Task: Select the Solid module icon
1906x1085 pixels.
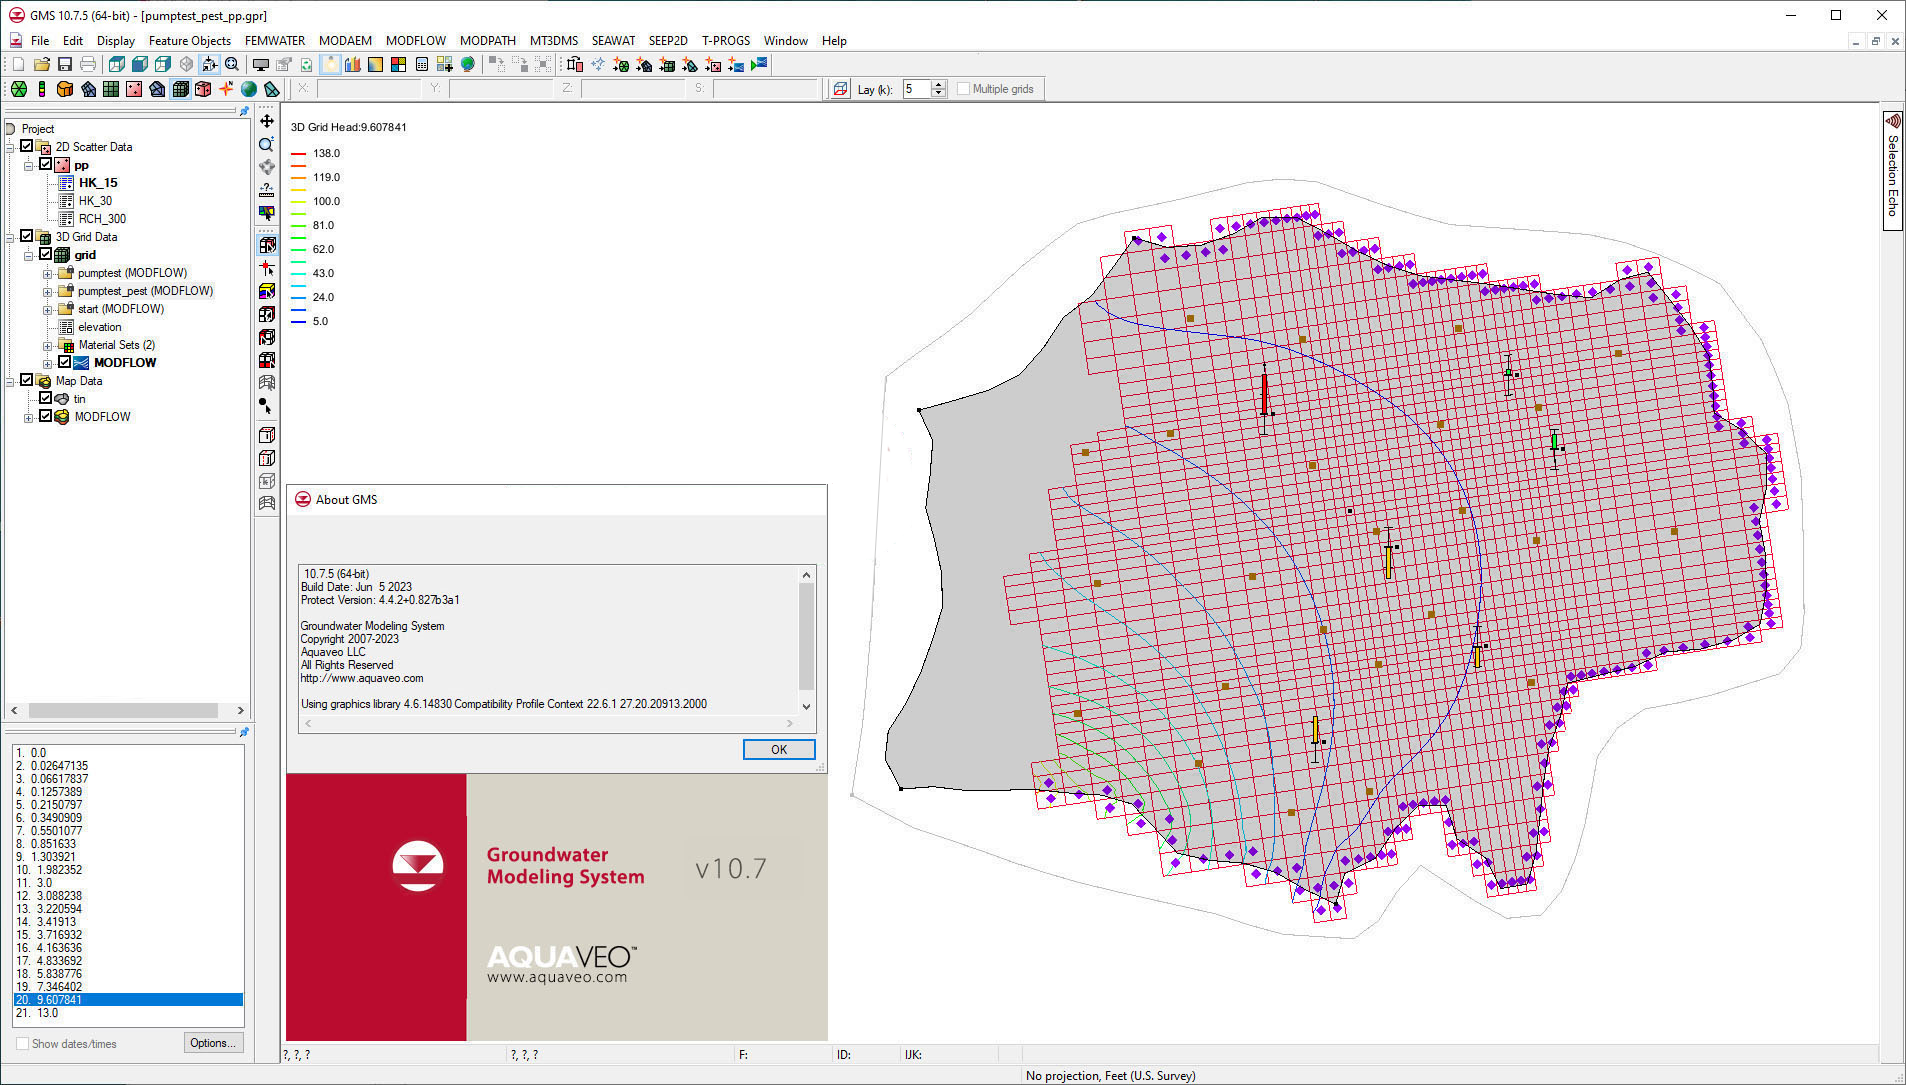Action: click(x=65, y=89)
